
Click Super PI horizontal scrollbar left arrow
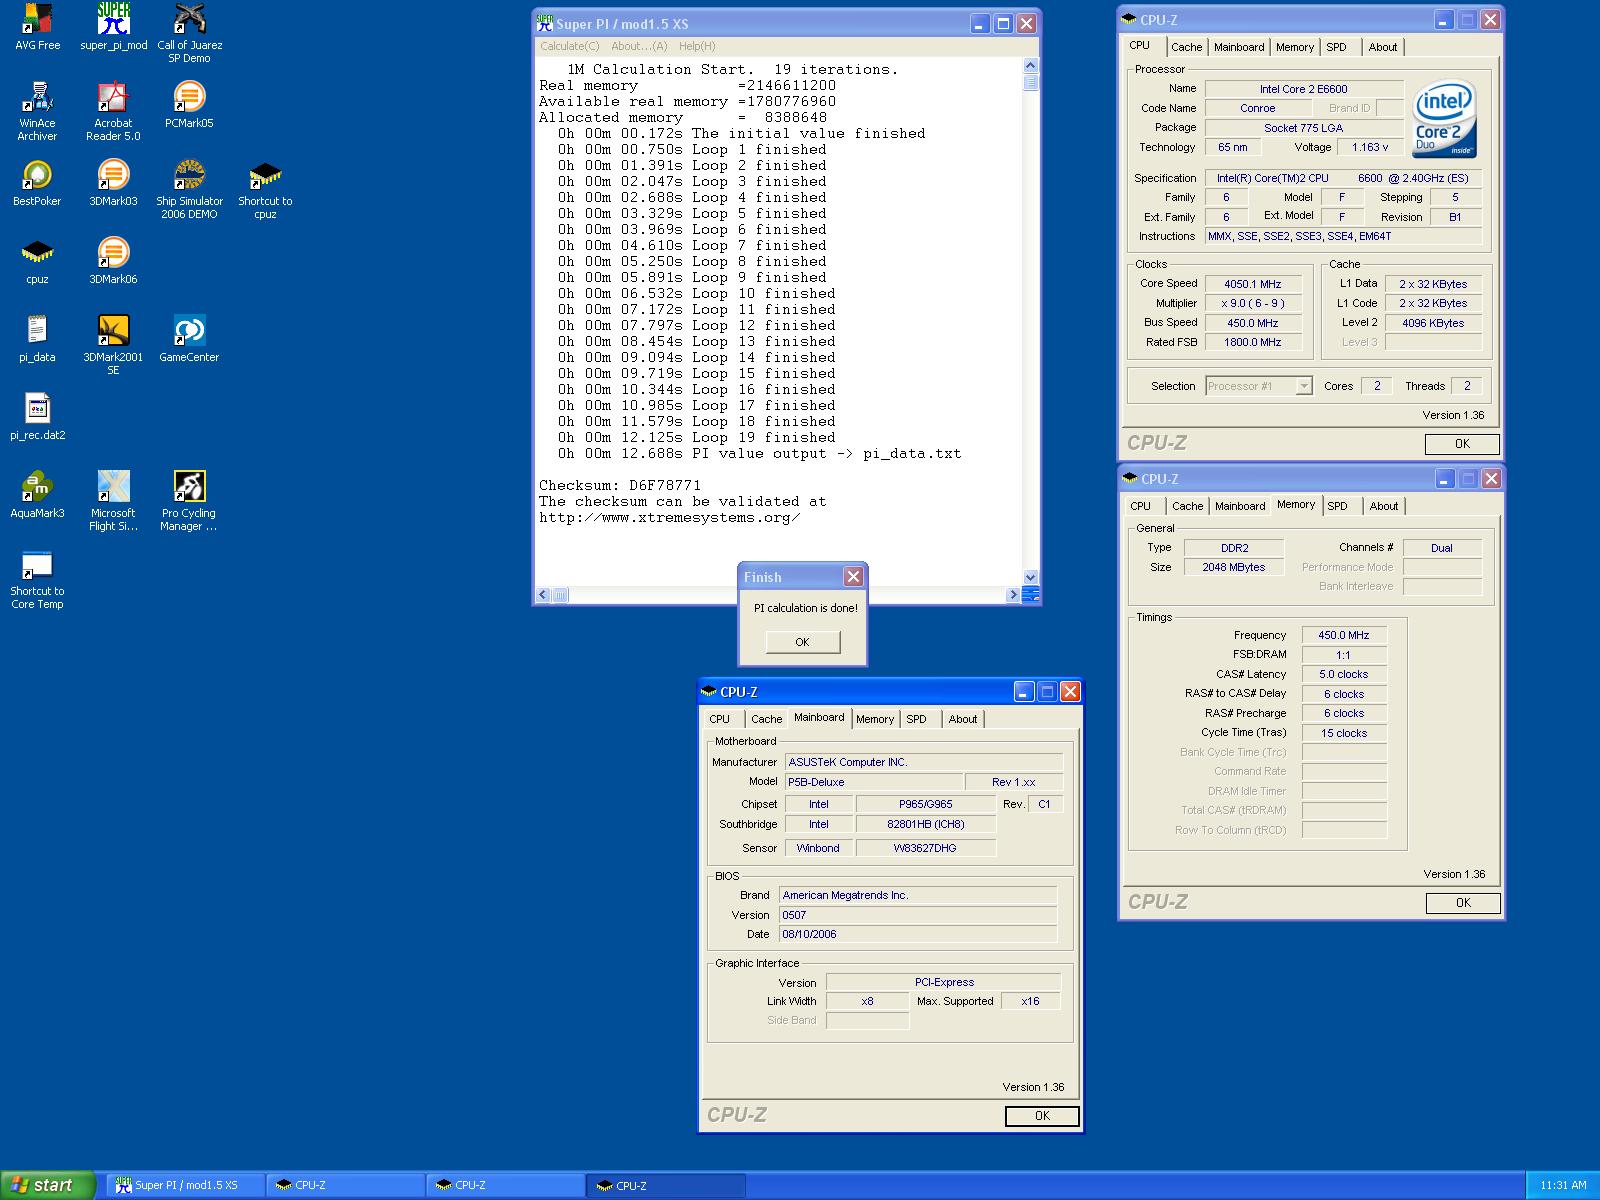coord(544,595)
